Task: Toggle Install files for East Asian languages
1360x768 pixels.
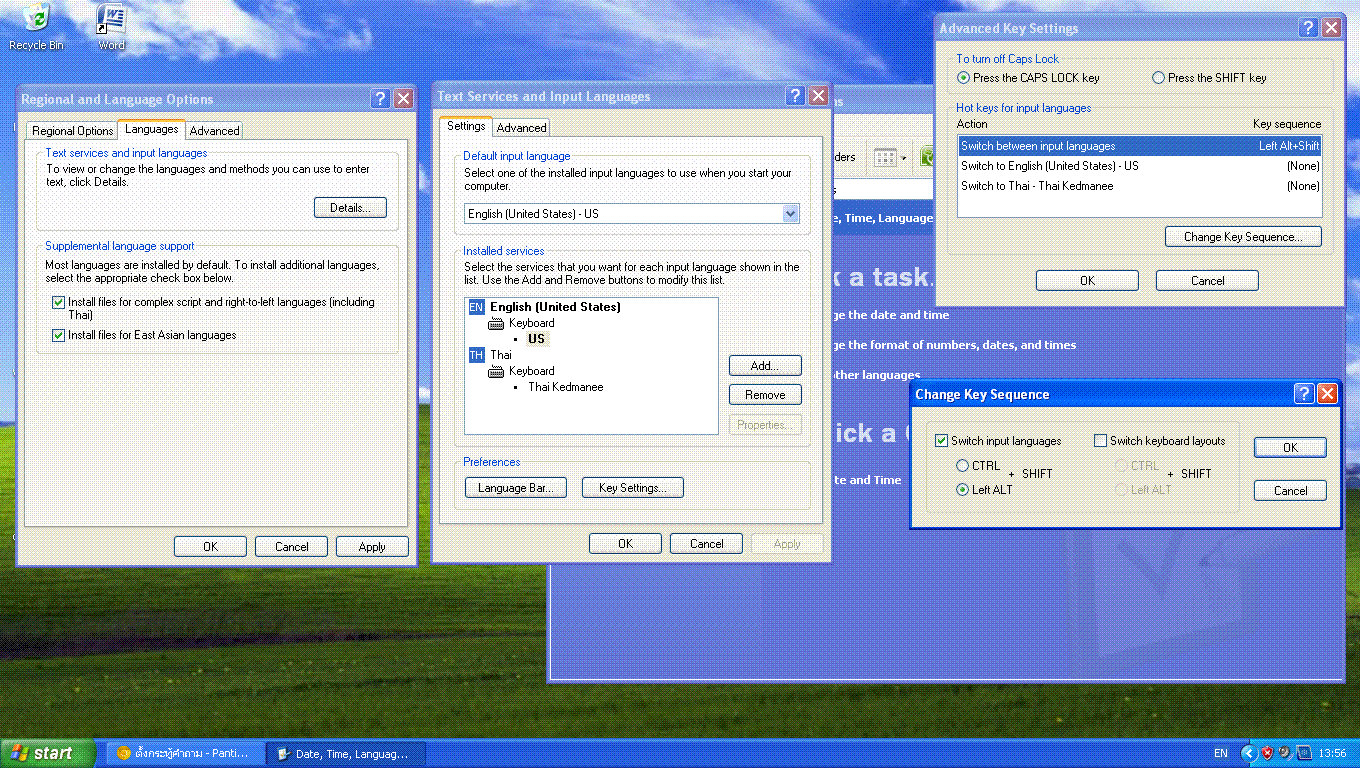Action: [x=59, y=336]
